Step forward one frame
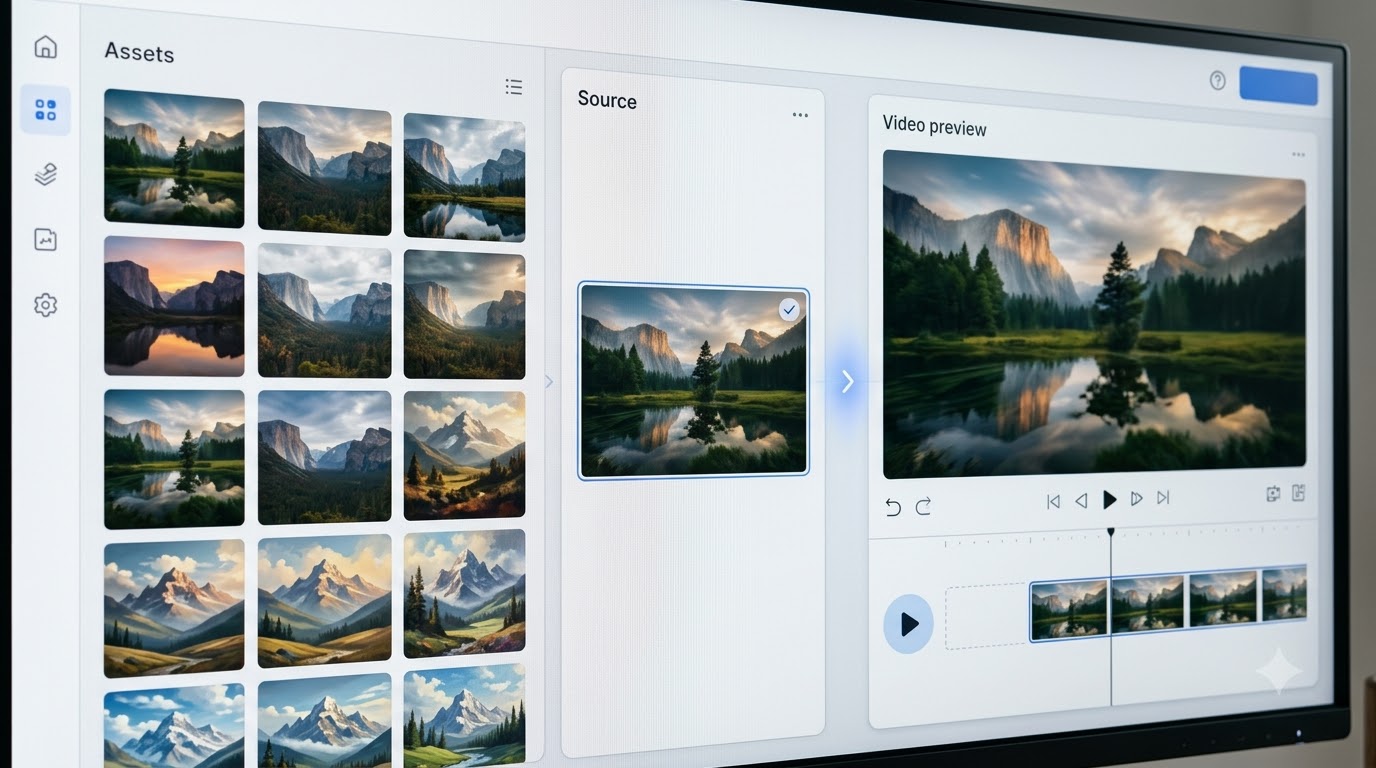This screenshot has height=768, width=1376. (x=1136, y=498)
